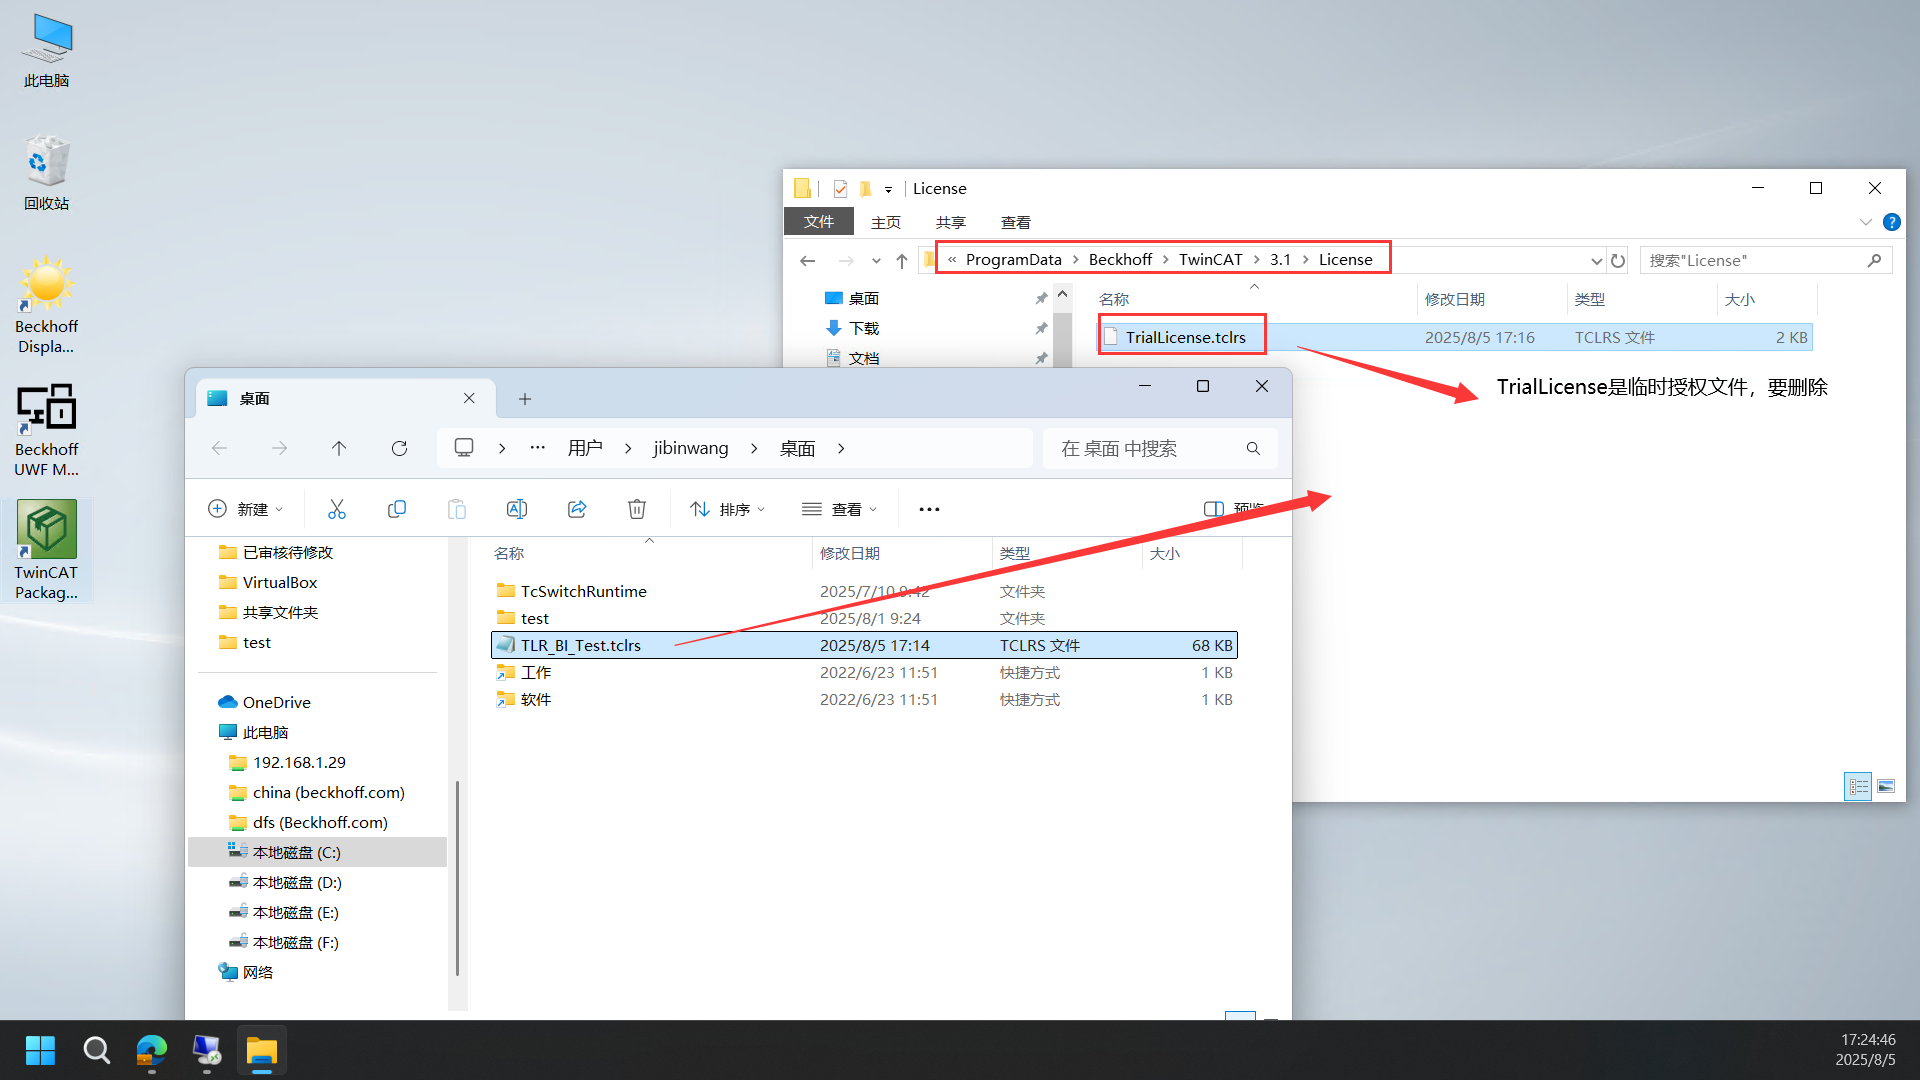1920x1080 pixels.
Task: Select the Beckhoff Display desktop shortcut
Action: point(46,305)
